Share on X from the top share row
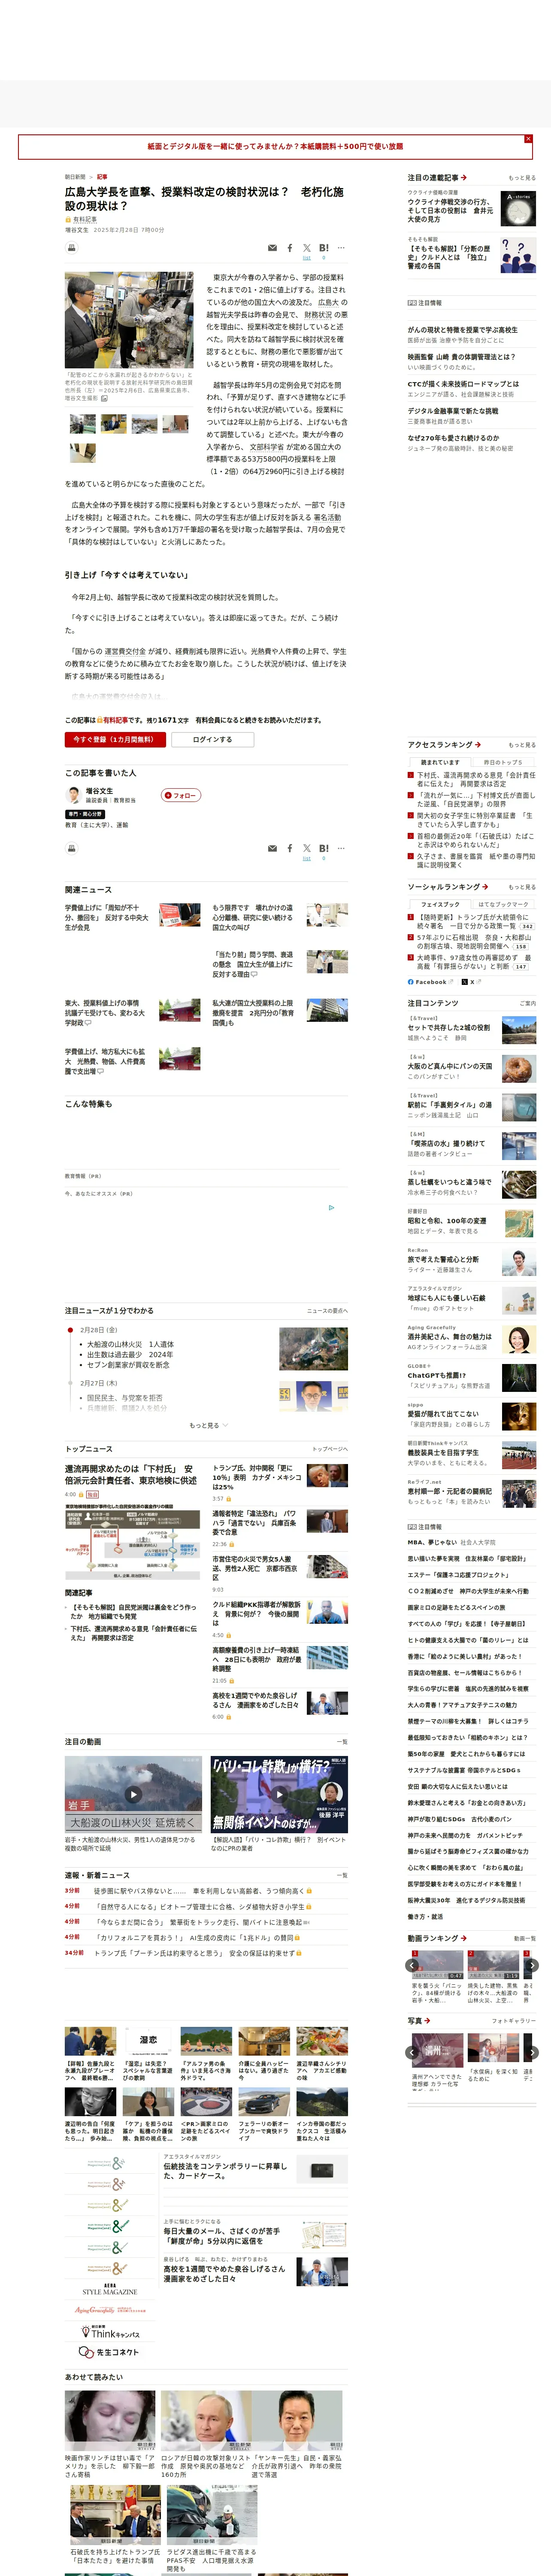Viewport: 551px width, 2576px height. (307, 248)
